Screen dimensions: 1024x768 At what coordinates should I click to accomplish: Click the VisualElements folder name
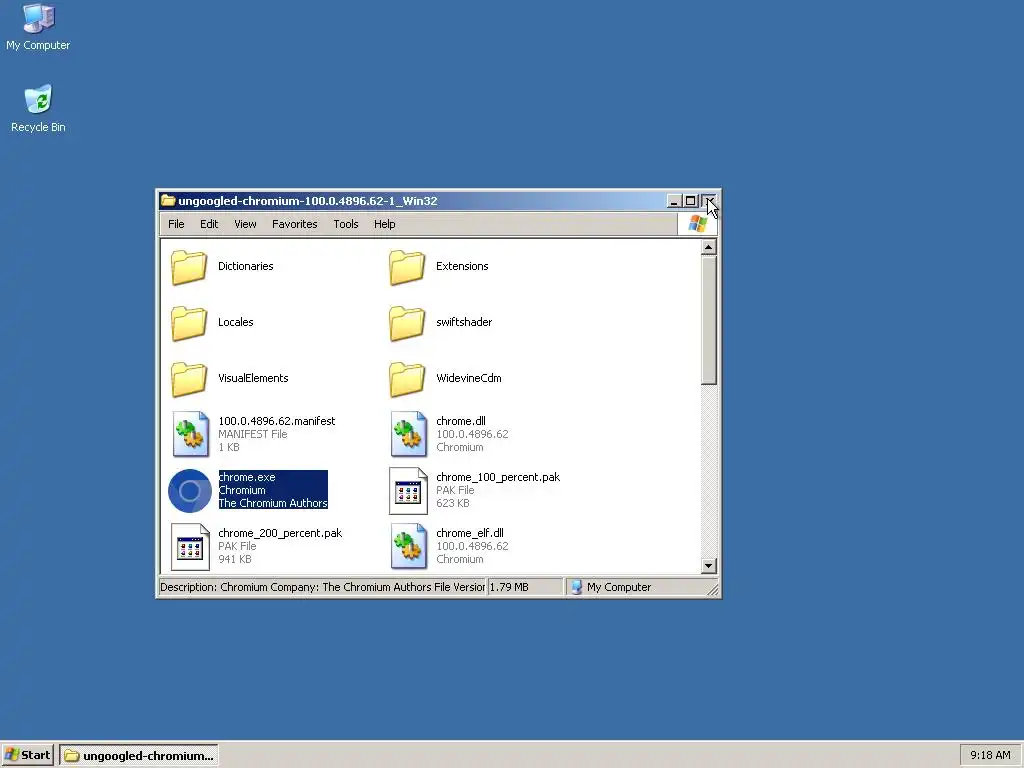point(253,379)
